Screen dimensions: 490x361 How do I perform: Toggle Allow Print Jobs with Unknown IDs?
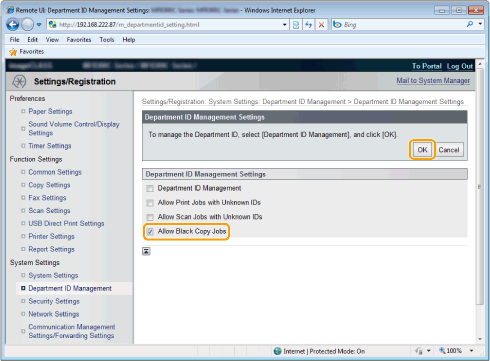click(x=150, y=203)
